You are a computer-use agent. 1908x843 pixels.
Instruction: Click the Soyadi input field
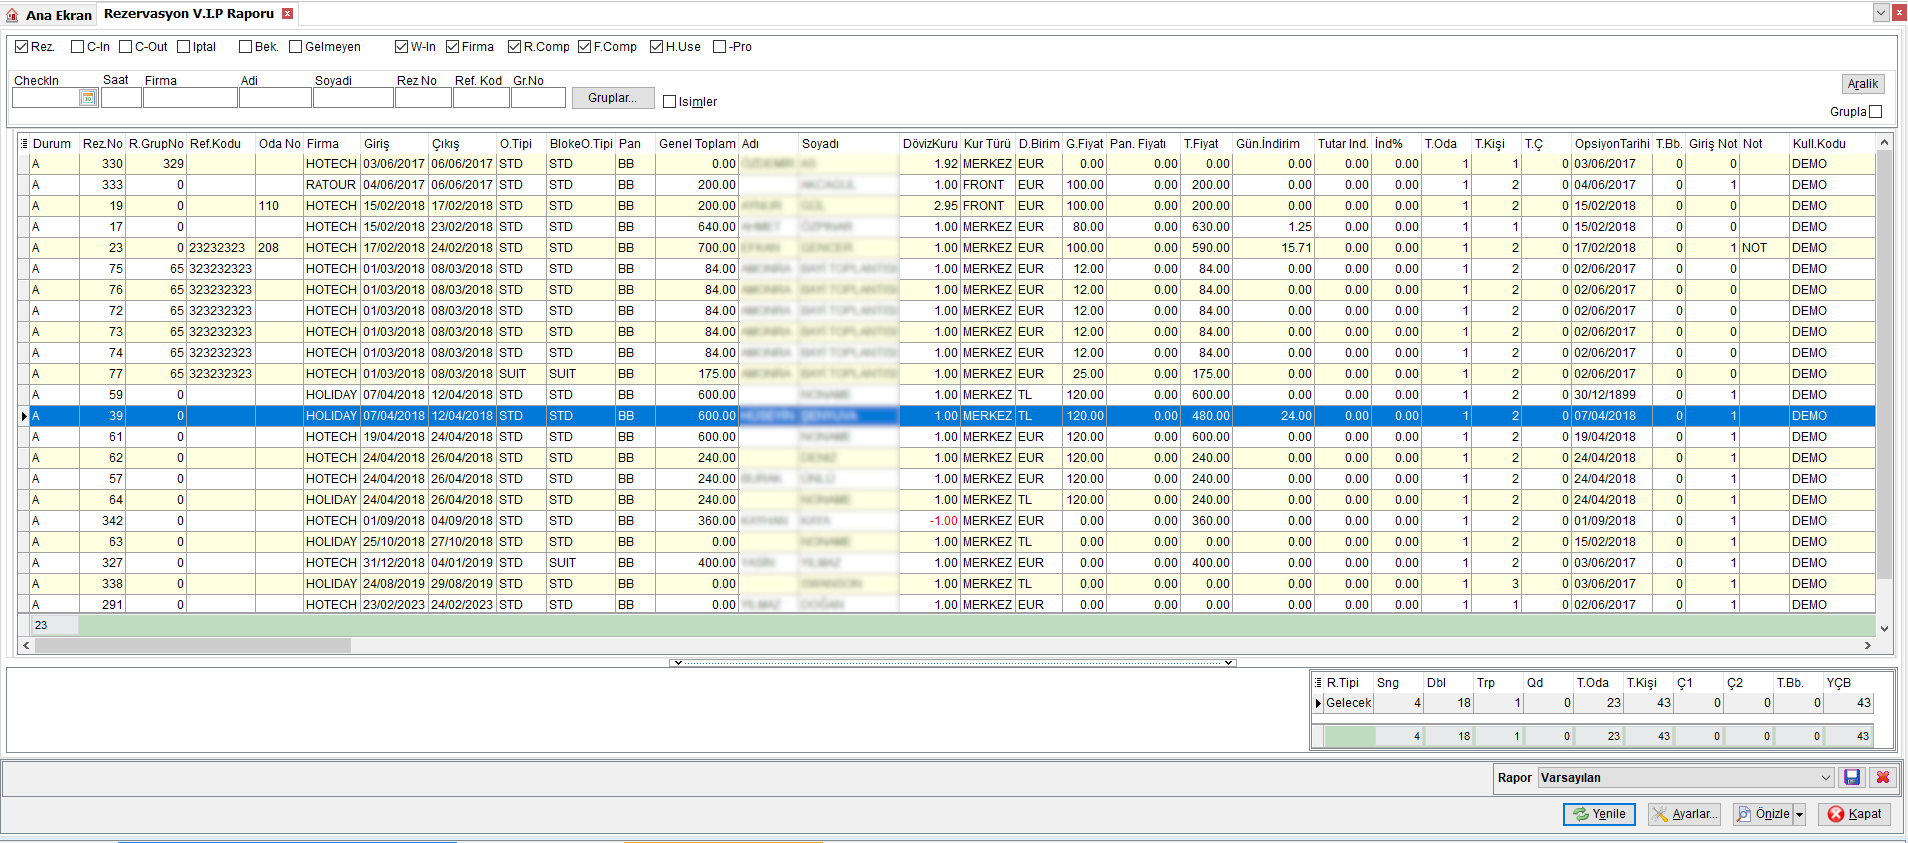(353, 98)
